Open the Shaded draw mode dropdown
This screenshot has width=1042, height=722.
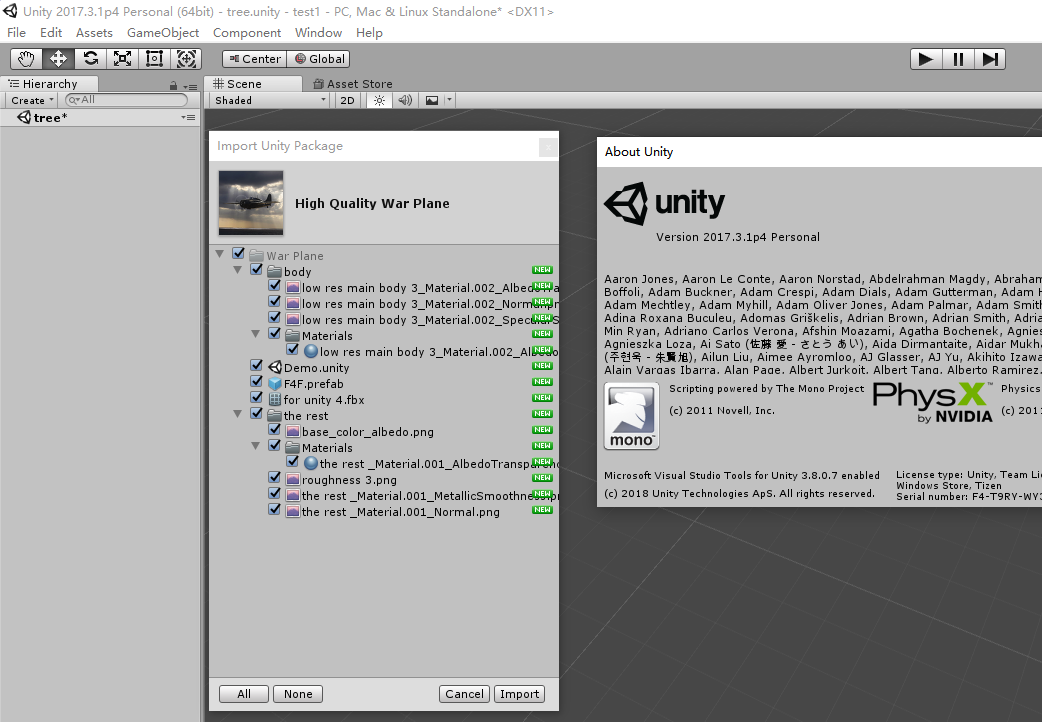(270, 100)
